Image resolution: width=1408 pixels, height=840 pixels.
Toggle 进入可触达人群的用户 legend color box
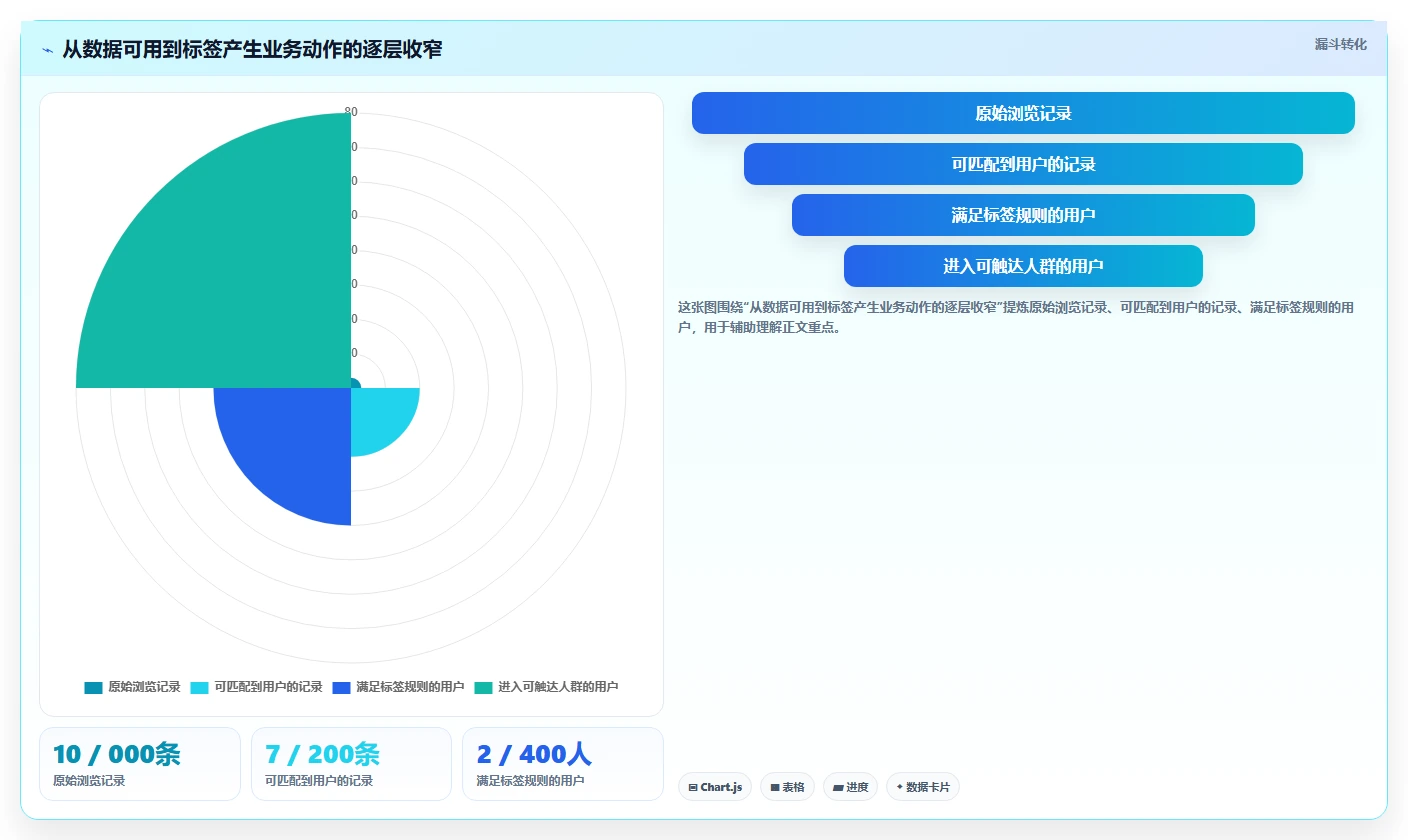(484, 687)
